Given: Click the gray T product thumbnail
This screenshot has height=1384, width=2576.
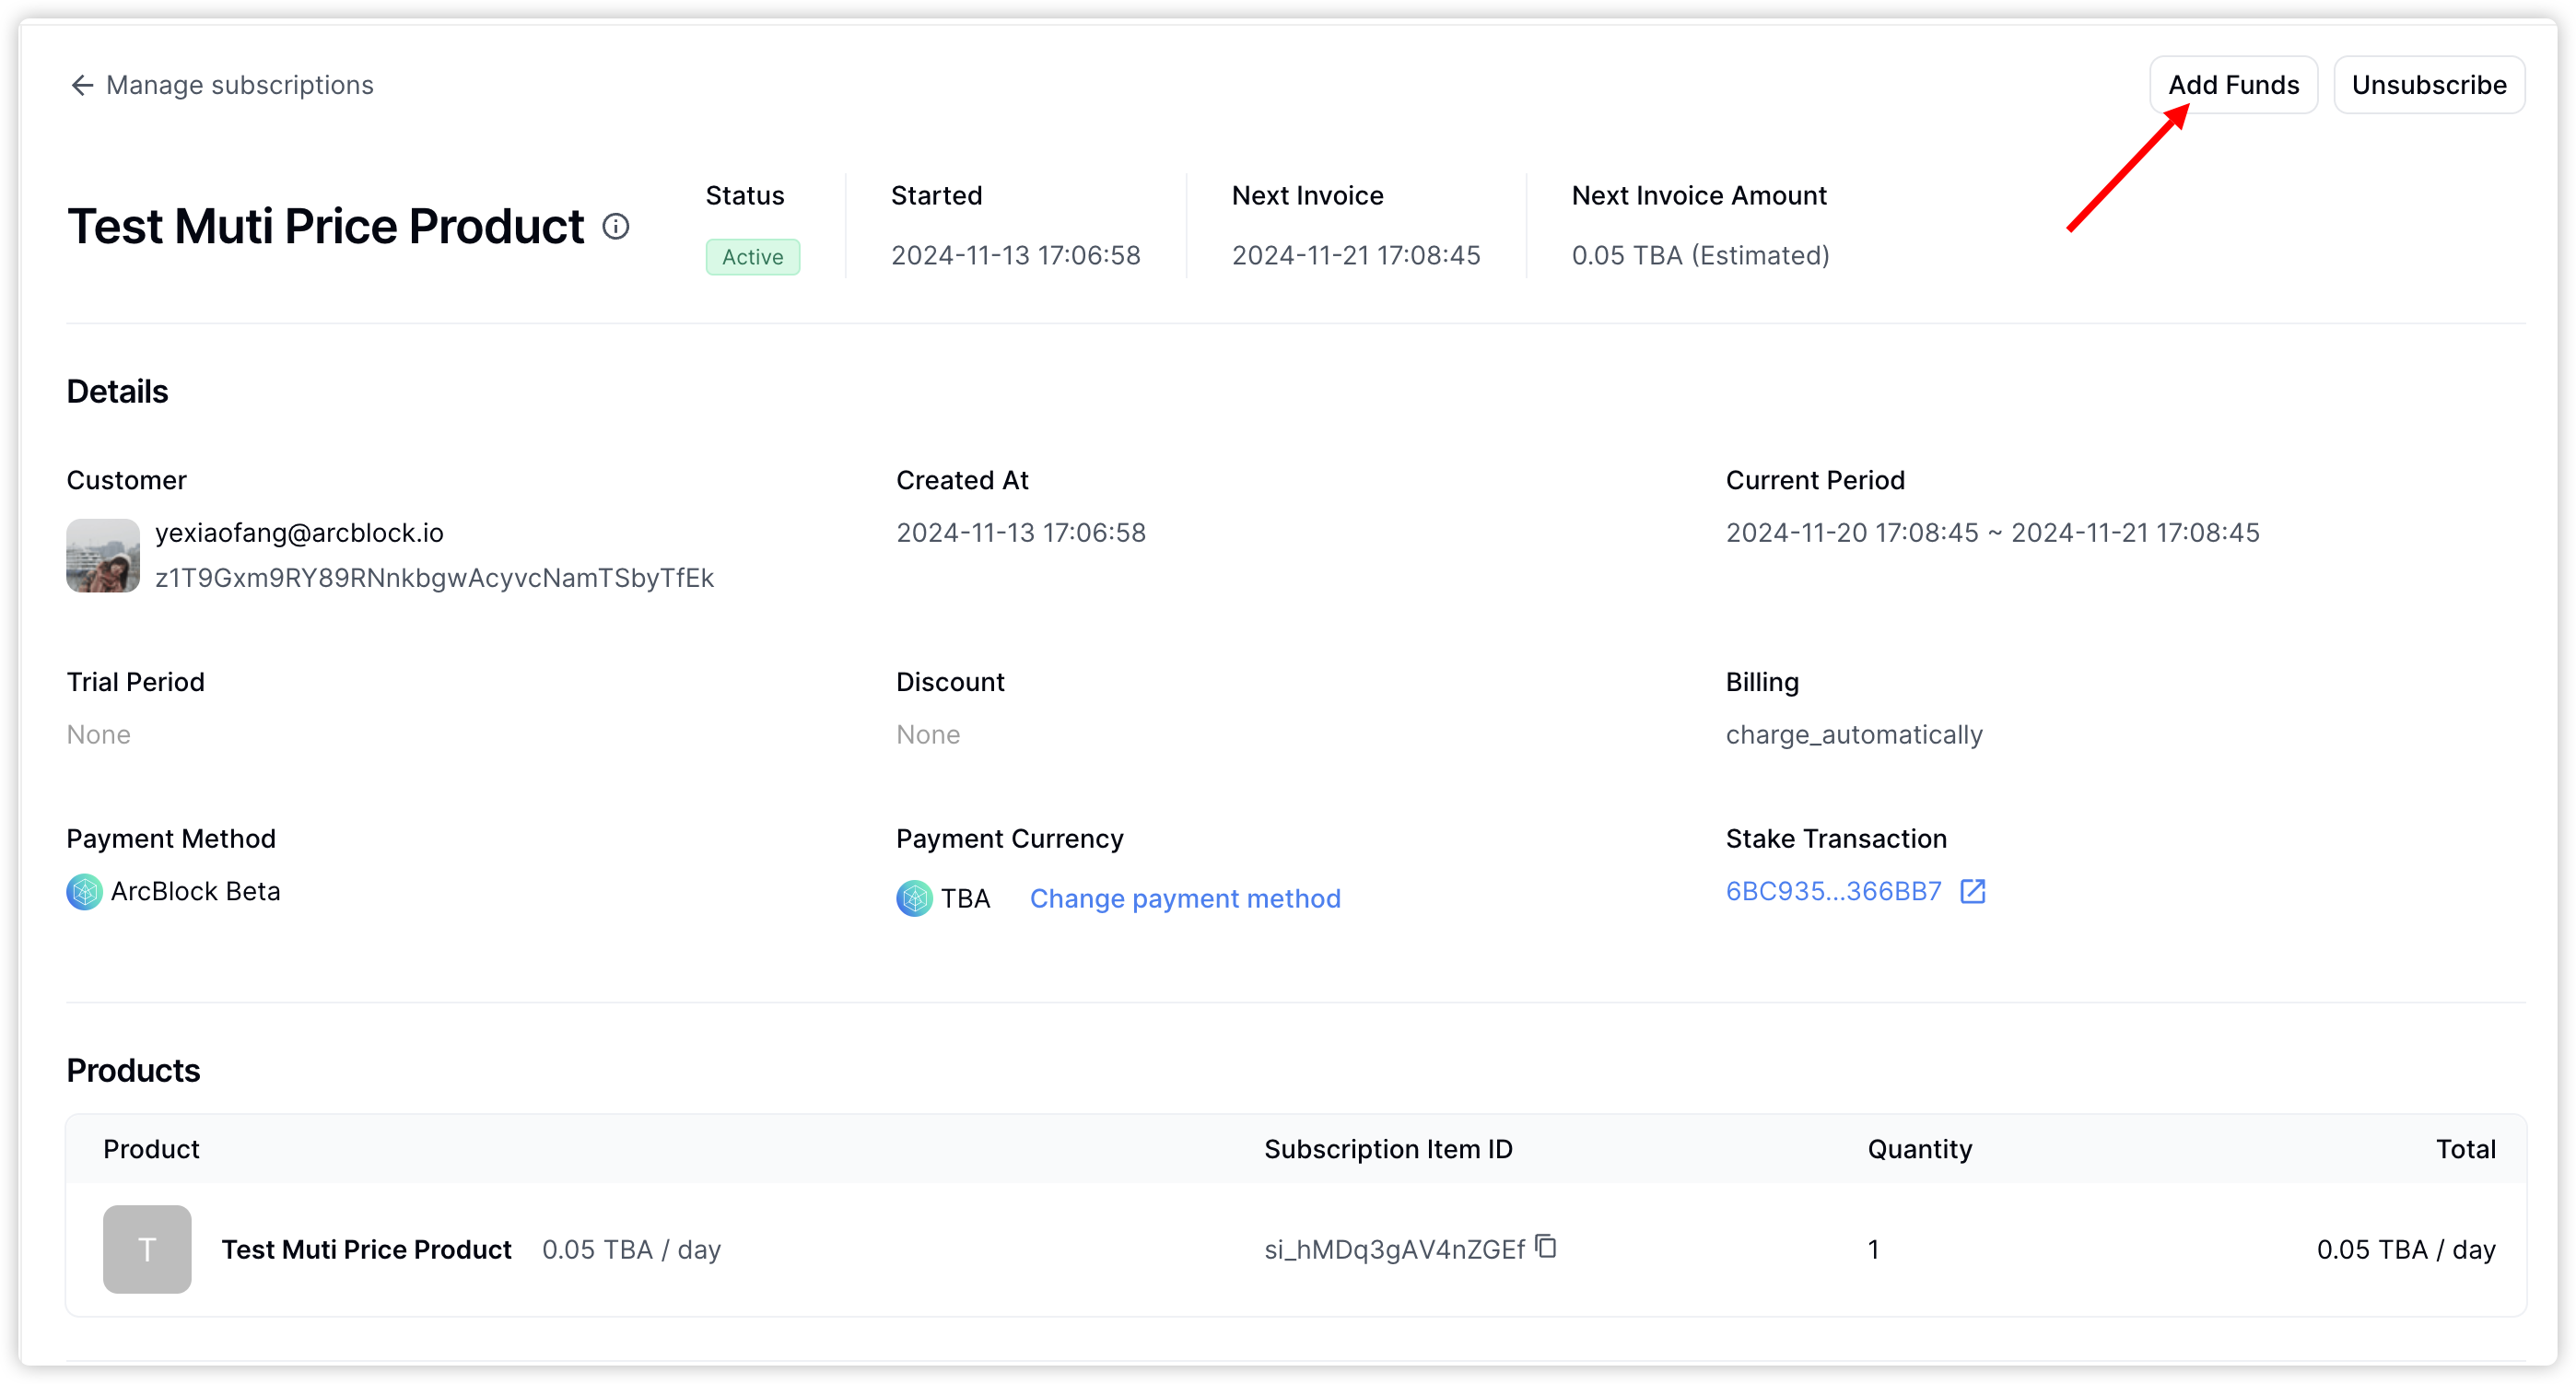Looking at the screenshot, I should 147,1249.
